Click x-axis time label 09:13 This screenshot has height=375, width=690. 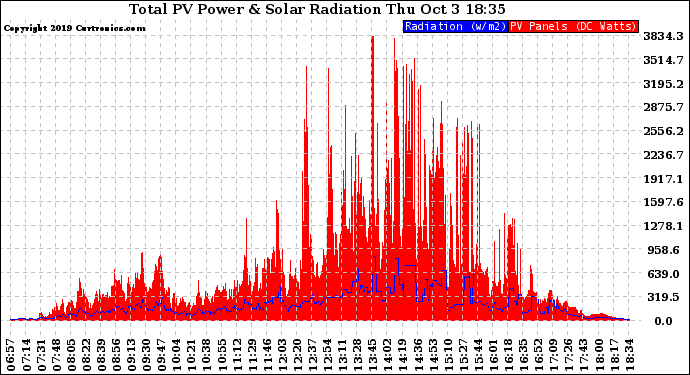click(x=132, y=354)
